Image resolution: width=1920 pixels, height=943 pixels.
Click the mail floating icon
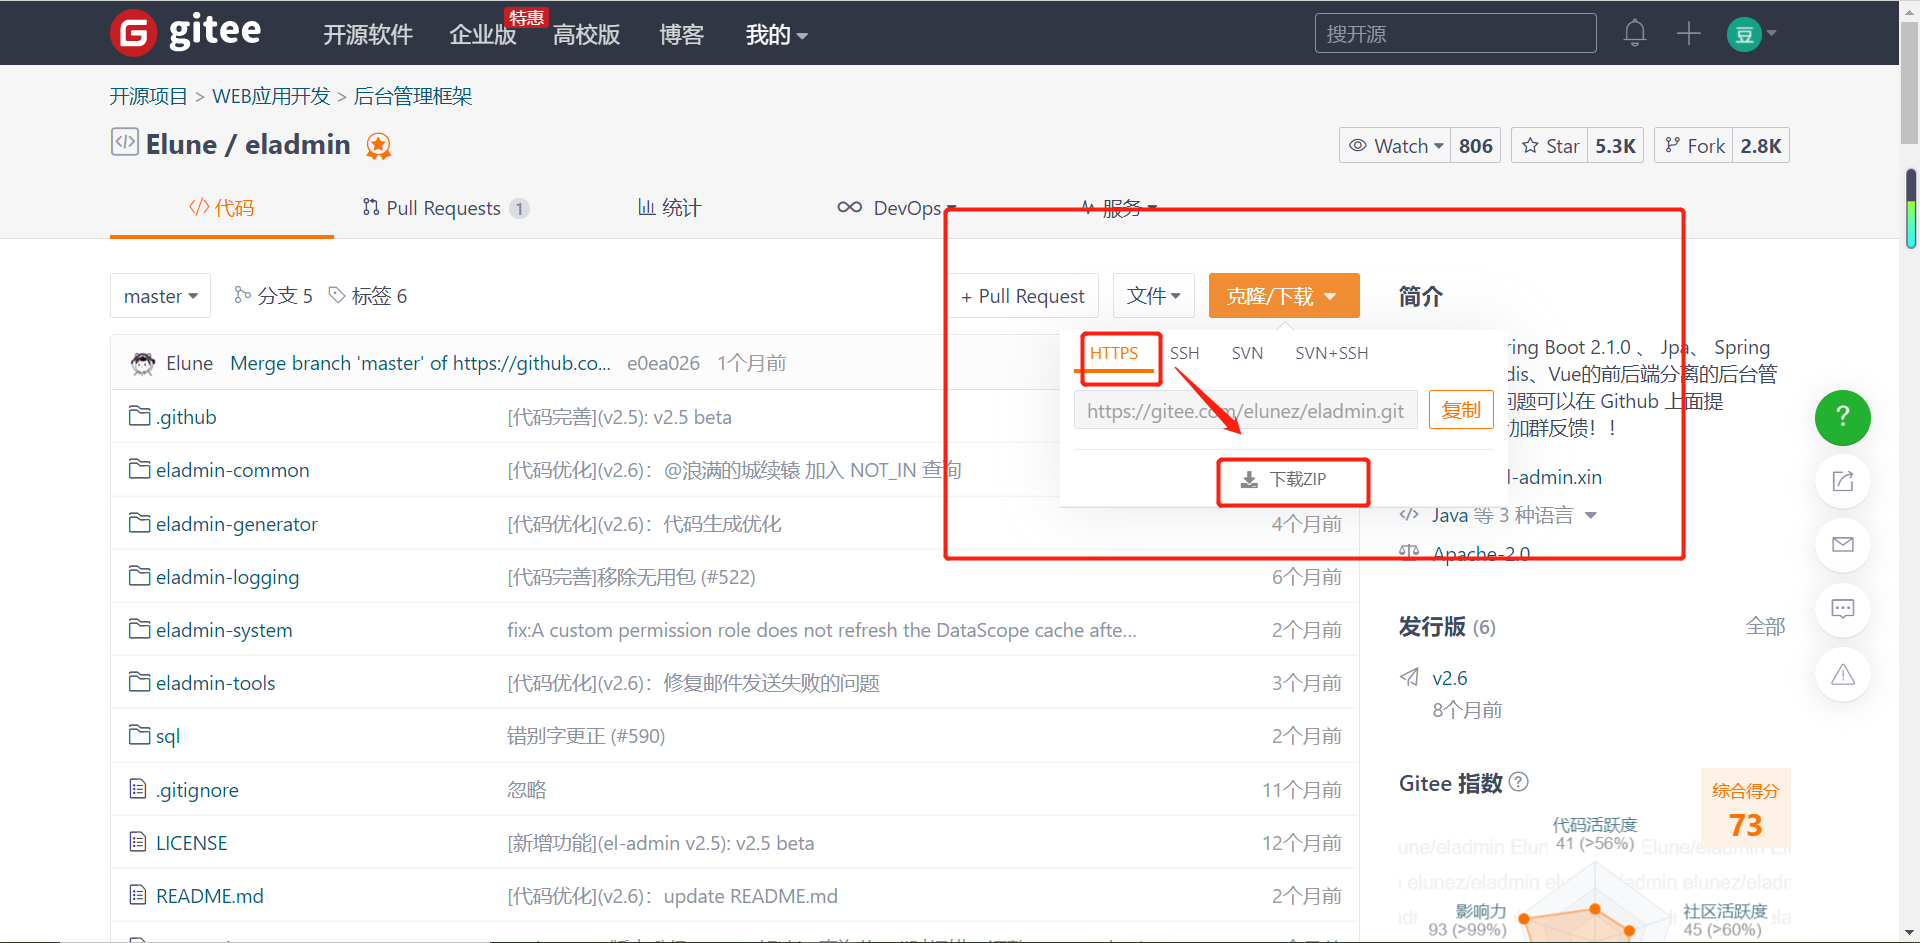pos(1842,545)
